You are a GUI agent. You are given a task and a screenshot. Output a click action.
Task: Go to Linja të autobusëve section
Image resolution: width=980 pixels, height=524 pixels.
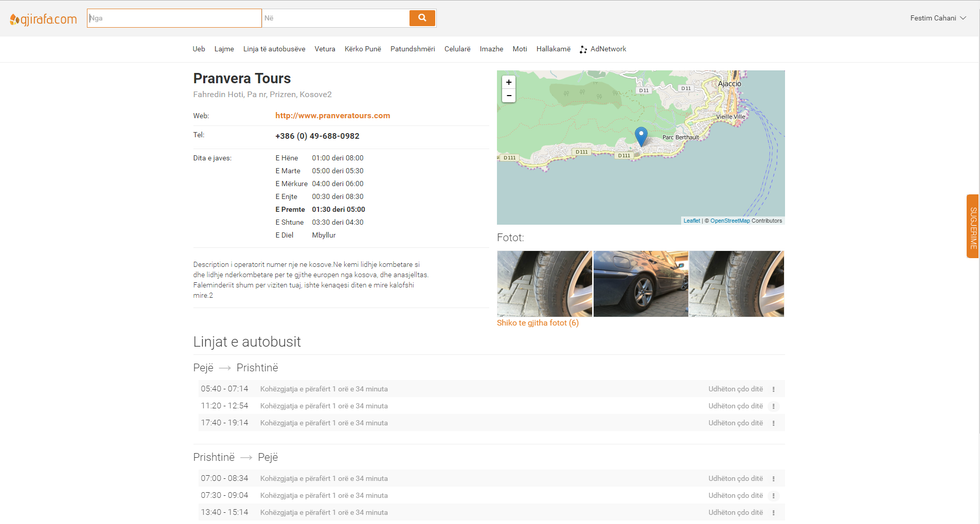pos(274,48)
